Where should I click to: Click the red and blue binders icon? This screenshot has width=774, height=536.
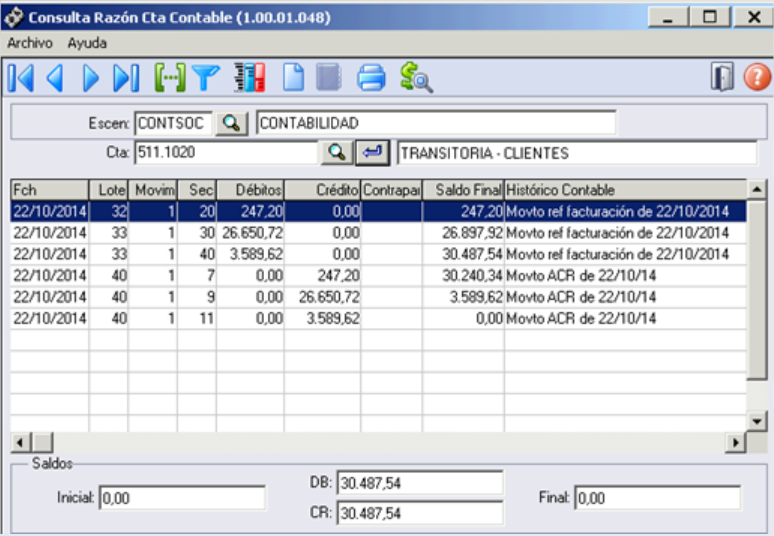pyautogui.click(x=249, y=77)
